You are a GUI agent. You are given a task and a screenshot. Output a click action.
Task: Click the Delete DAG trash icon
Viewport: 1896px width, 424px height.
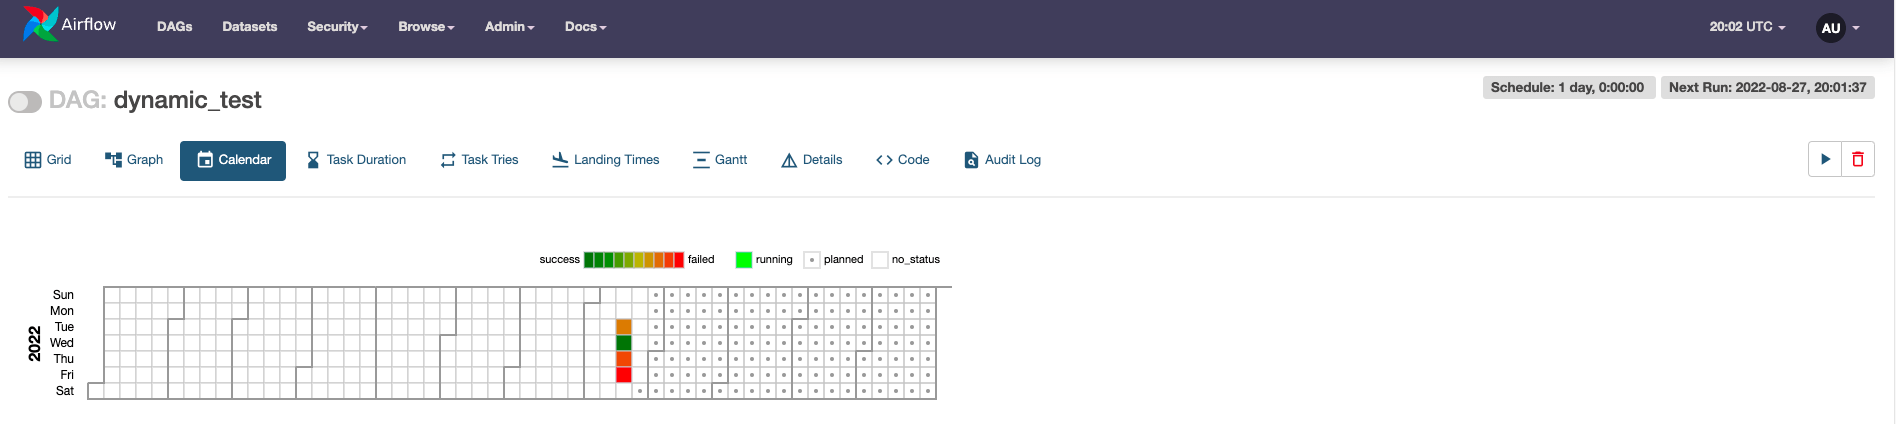point(1857,159)
